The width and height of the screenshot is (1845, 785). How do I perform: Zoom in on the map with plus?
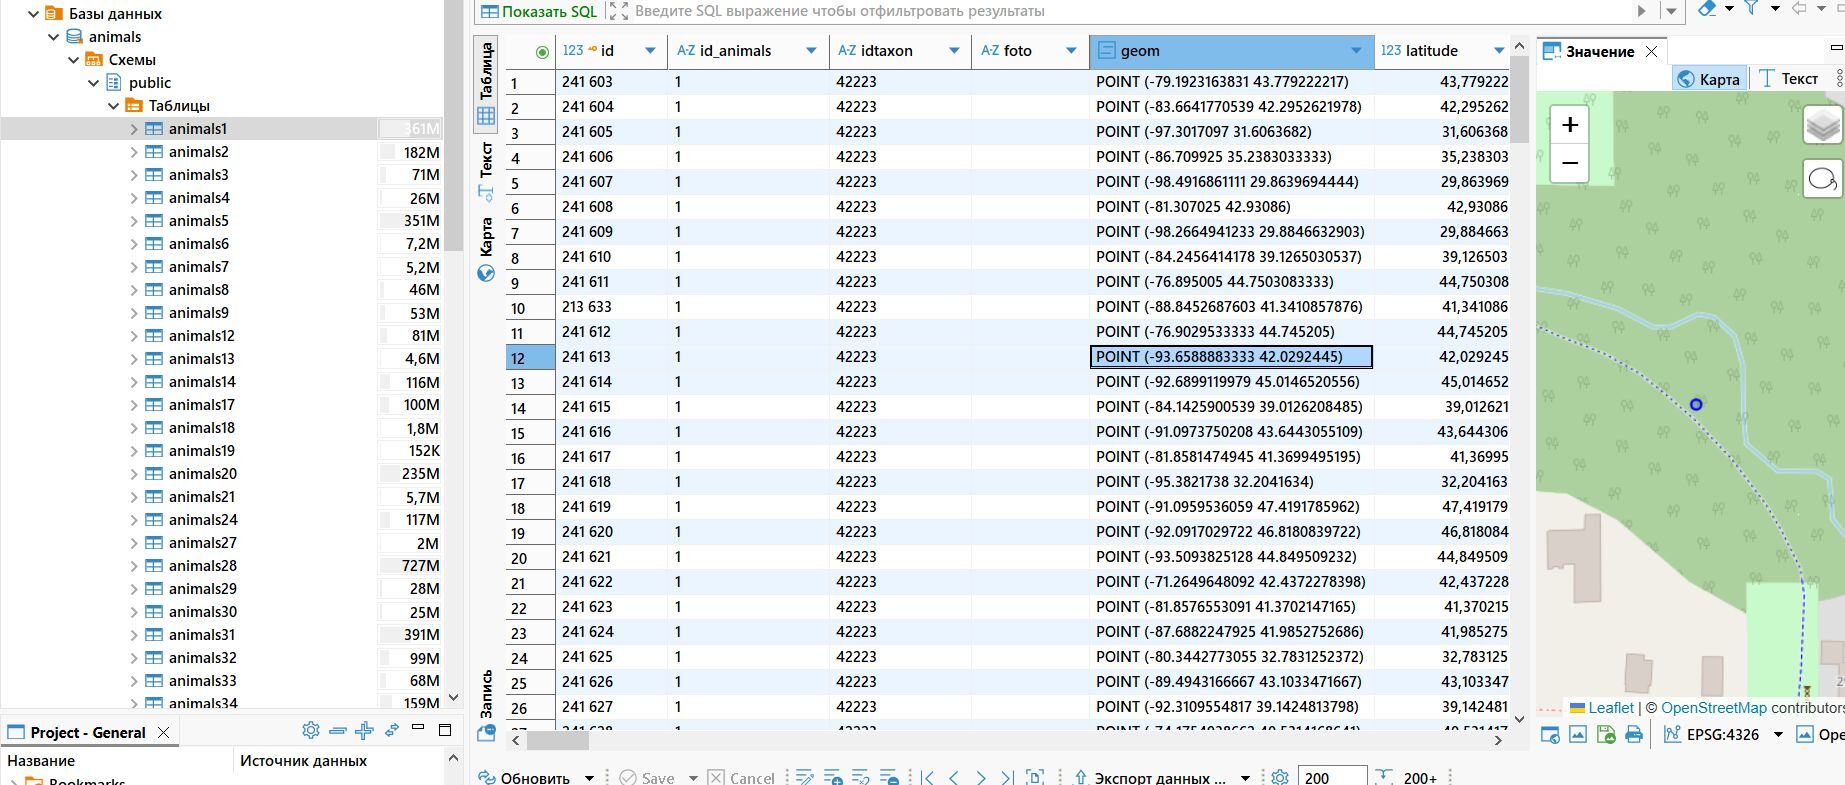coord(1569,125)
